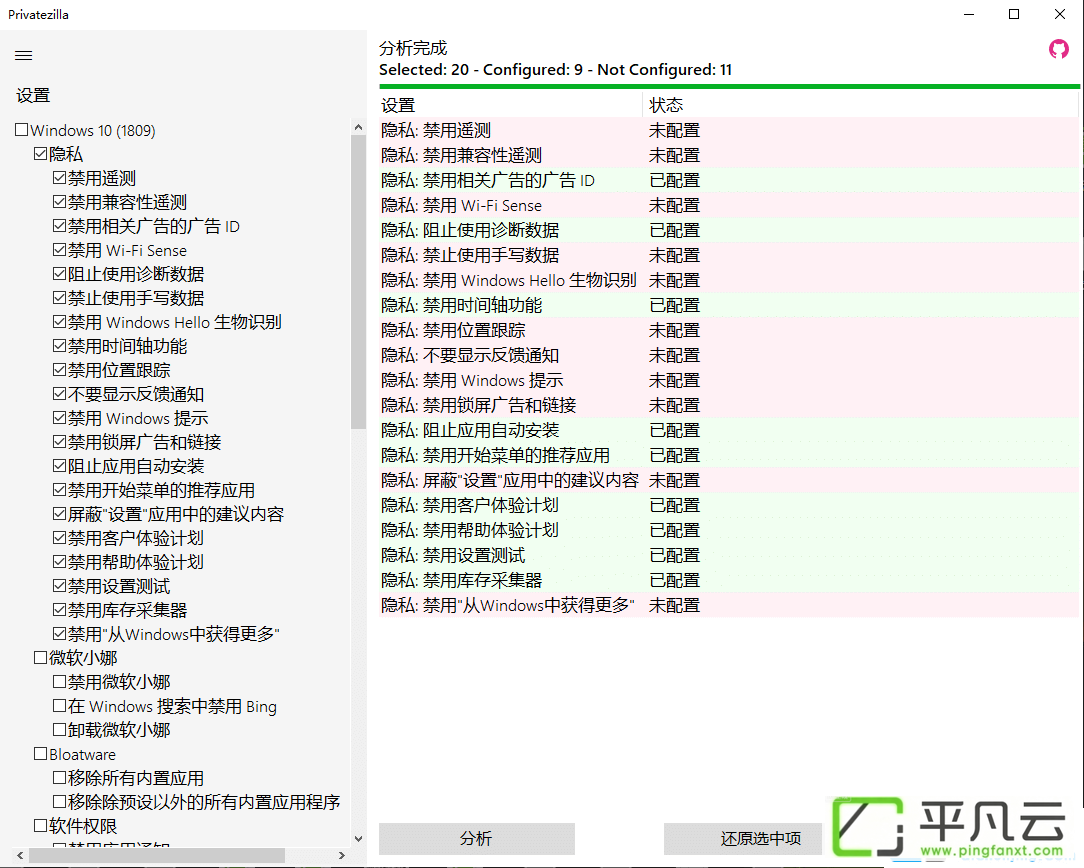This screenshot has width=1084, height=868.
Task: Uncheck 屏蔽"设置"应用中的建议内容 checkbox
Action: pos(59,513)
